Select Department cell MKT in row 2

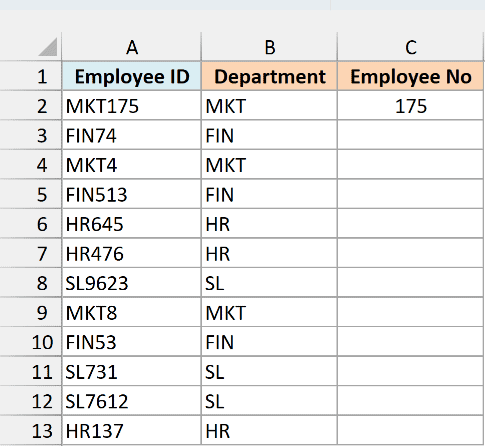point(269,106)
